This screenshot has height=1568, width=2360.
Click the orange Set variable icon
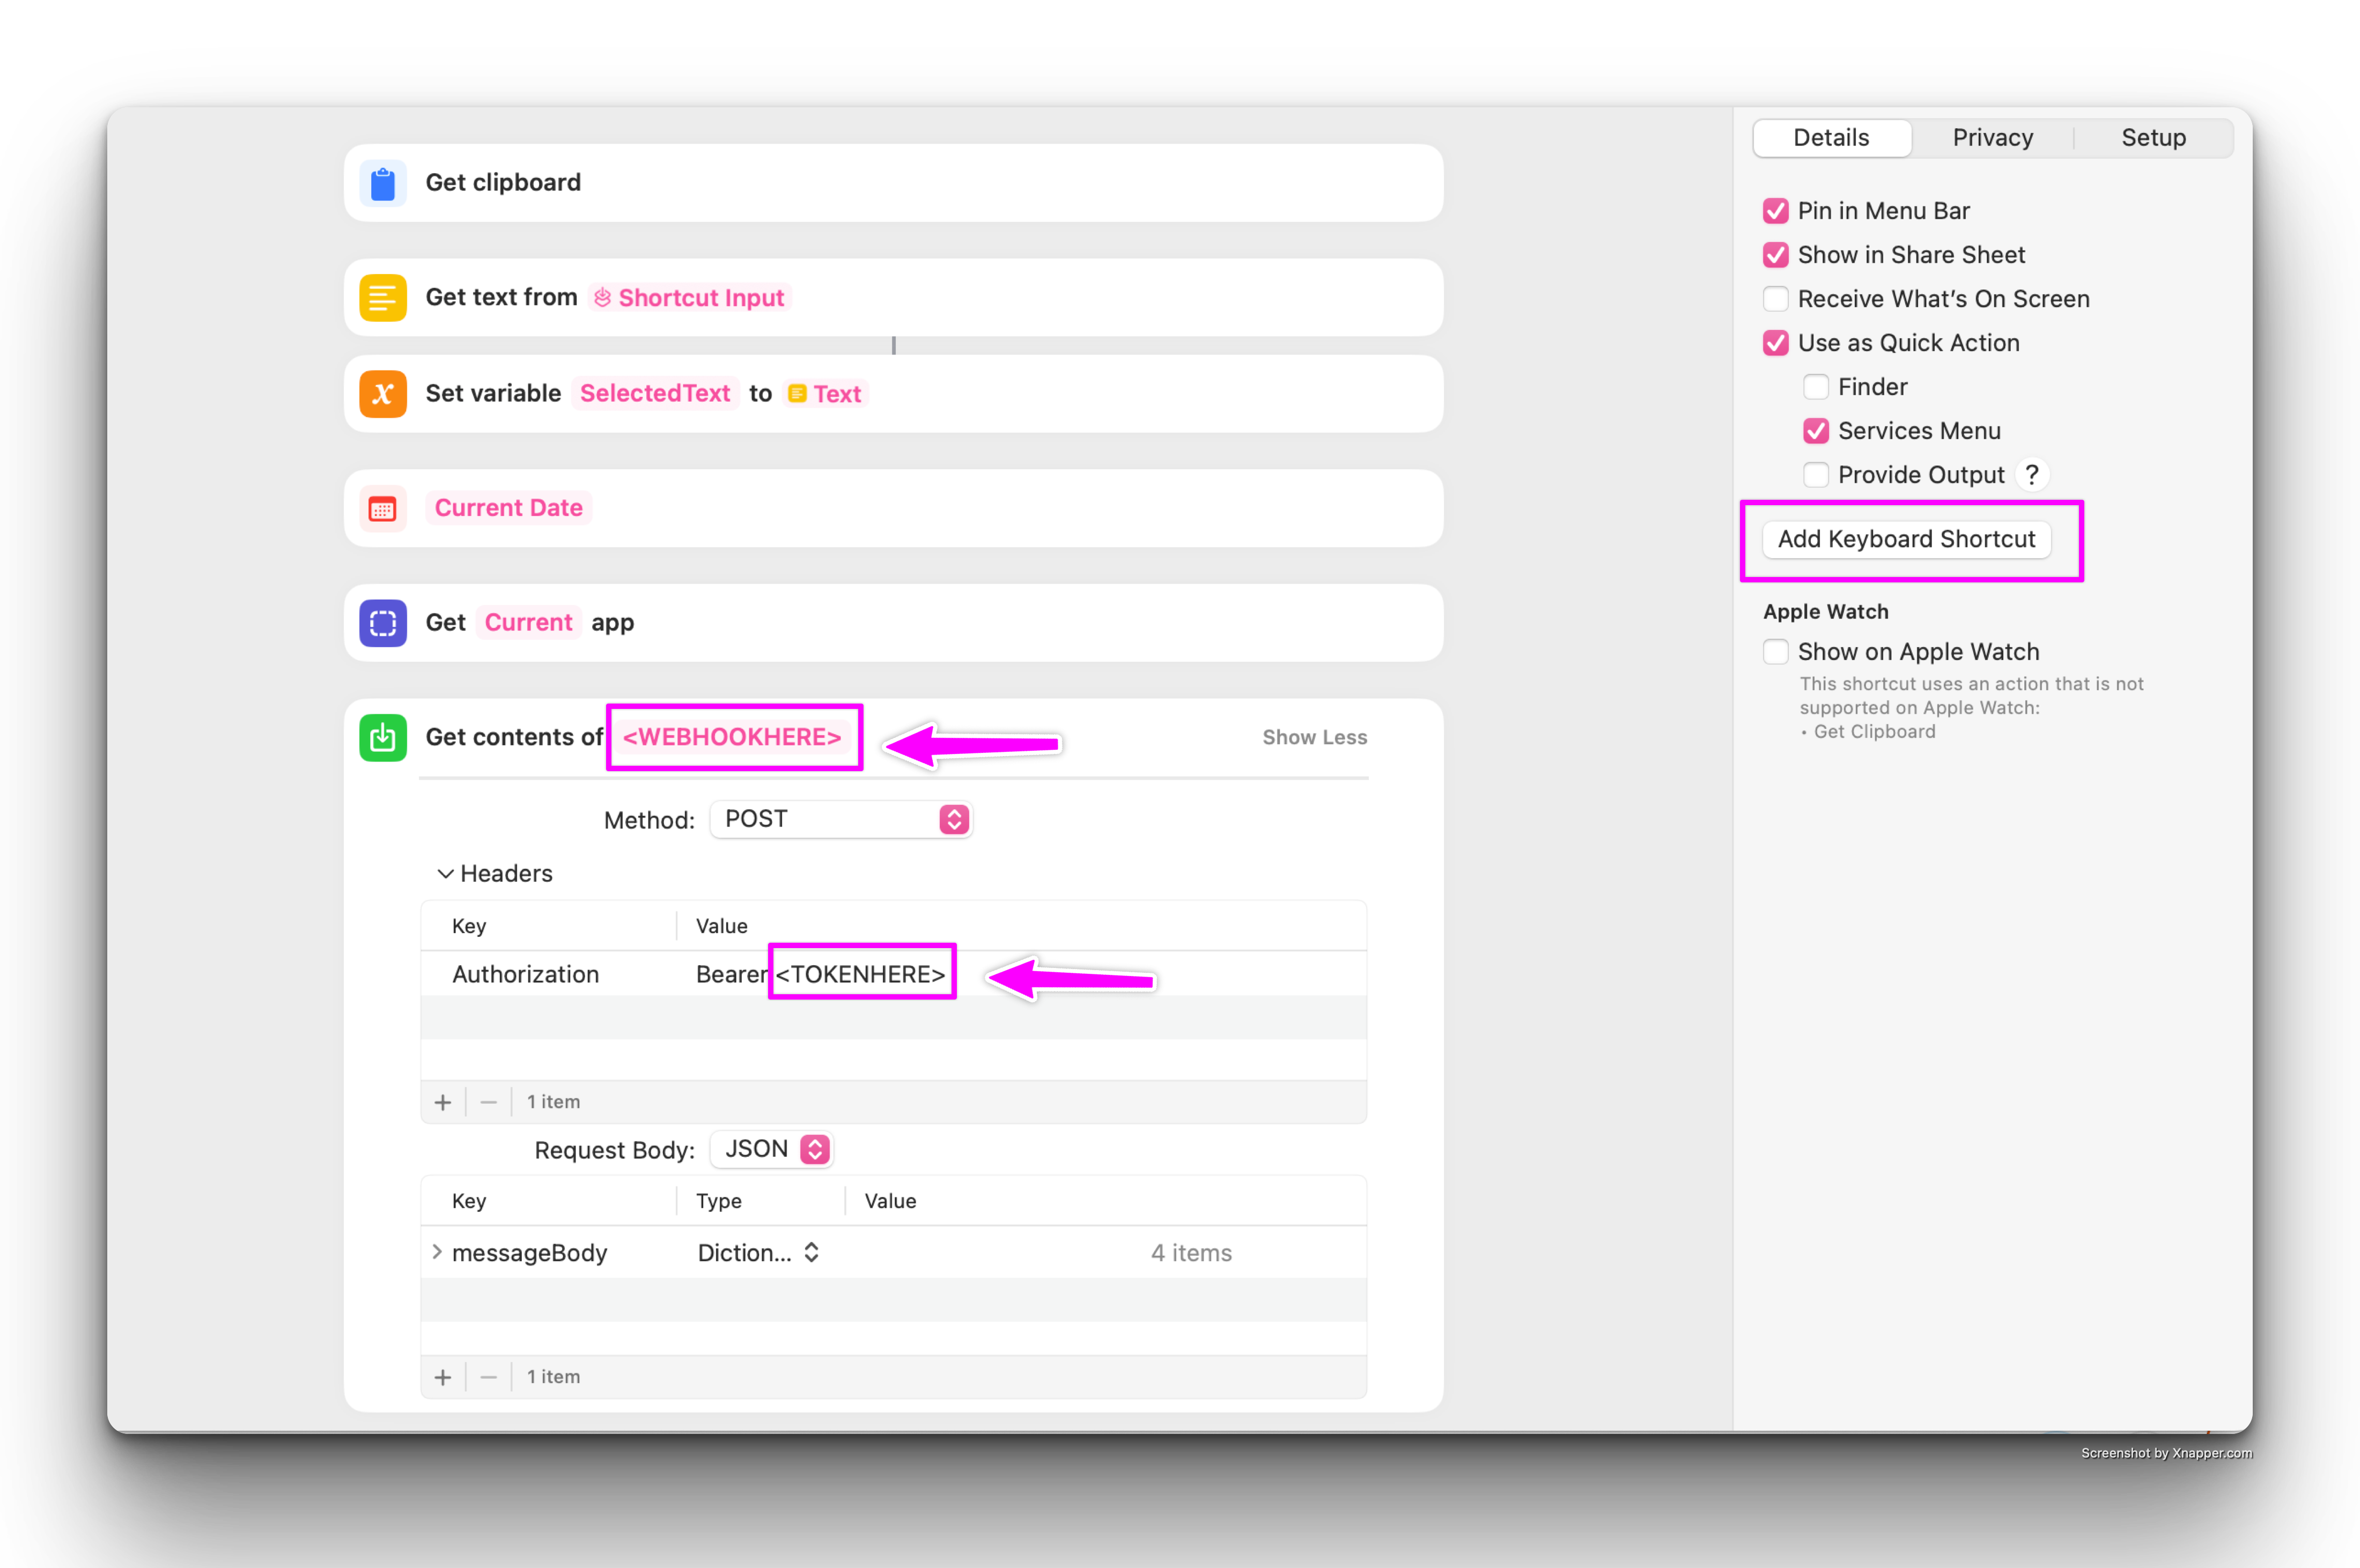coord(383,394)
